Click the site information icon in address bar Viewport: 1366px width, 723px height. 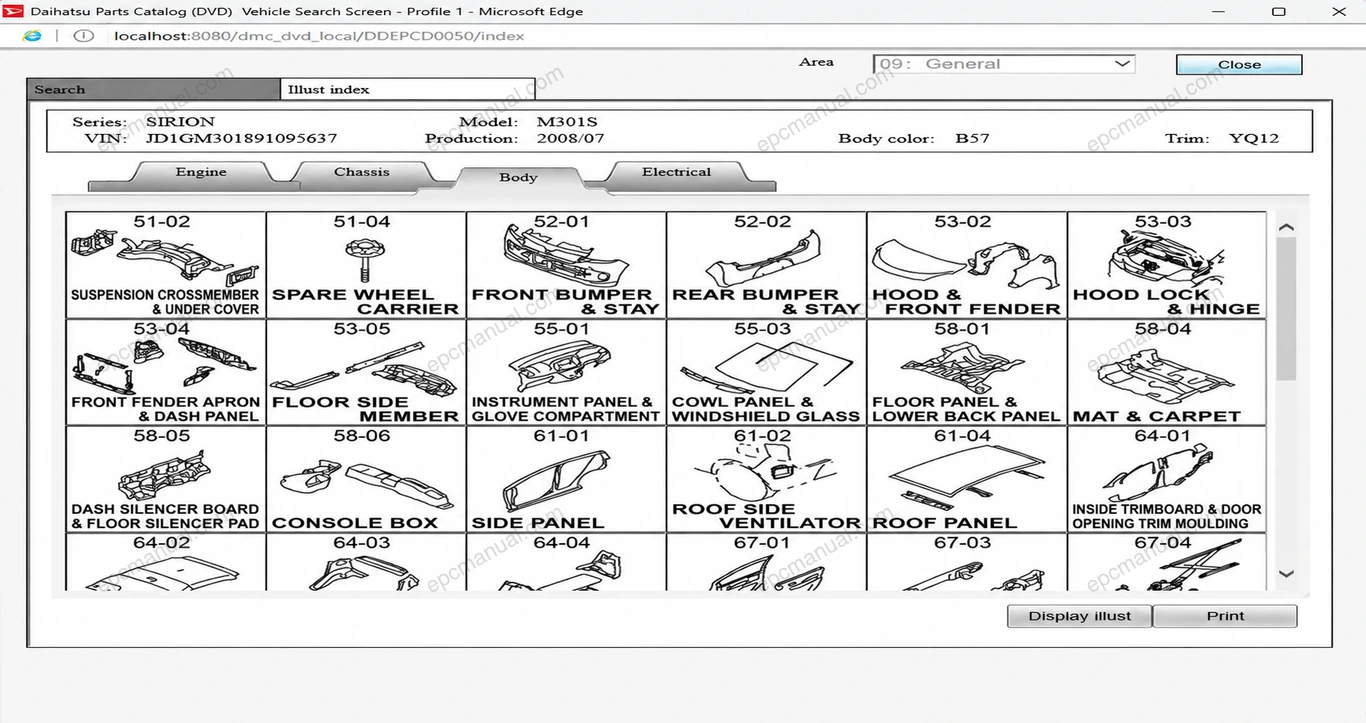84,36
